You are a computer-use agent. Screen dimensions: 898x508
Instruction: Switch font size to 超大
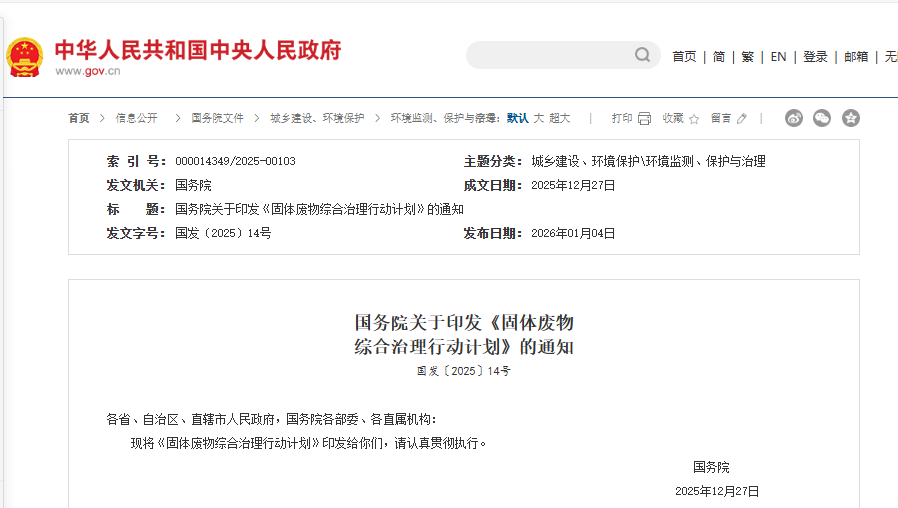point(559,118)
